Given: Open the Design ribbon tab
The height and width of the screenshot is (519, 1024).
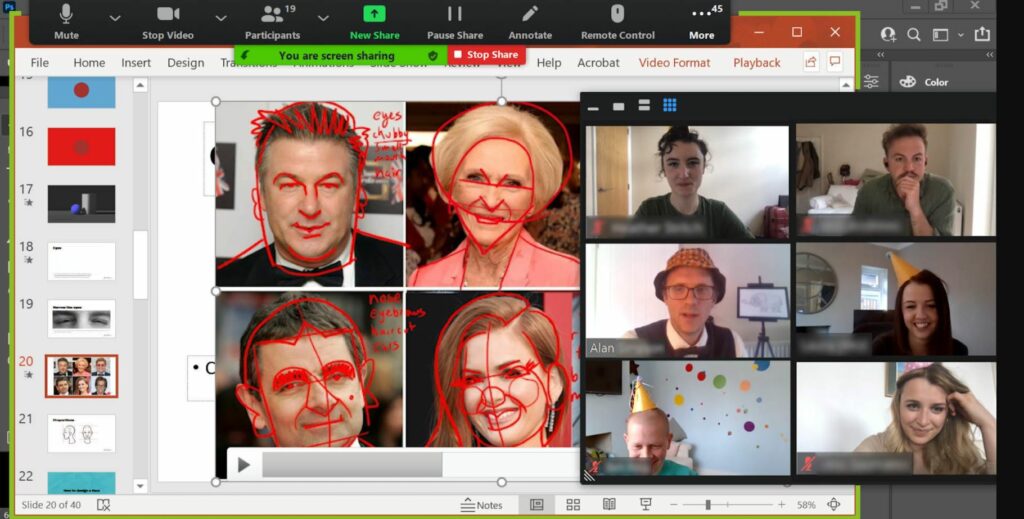Looking at the screenshot, I should (x=185, y=63).
